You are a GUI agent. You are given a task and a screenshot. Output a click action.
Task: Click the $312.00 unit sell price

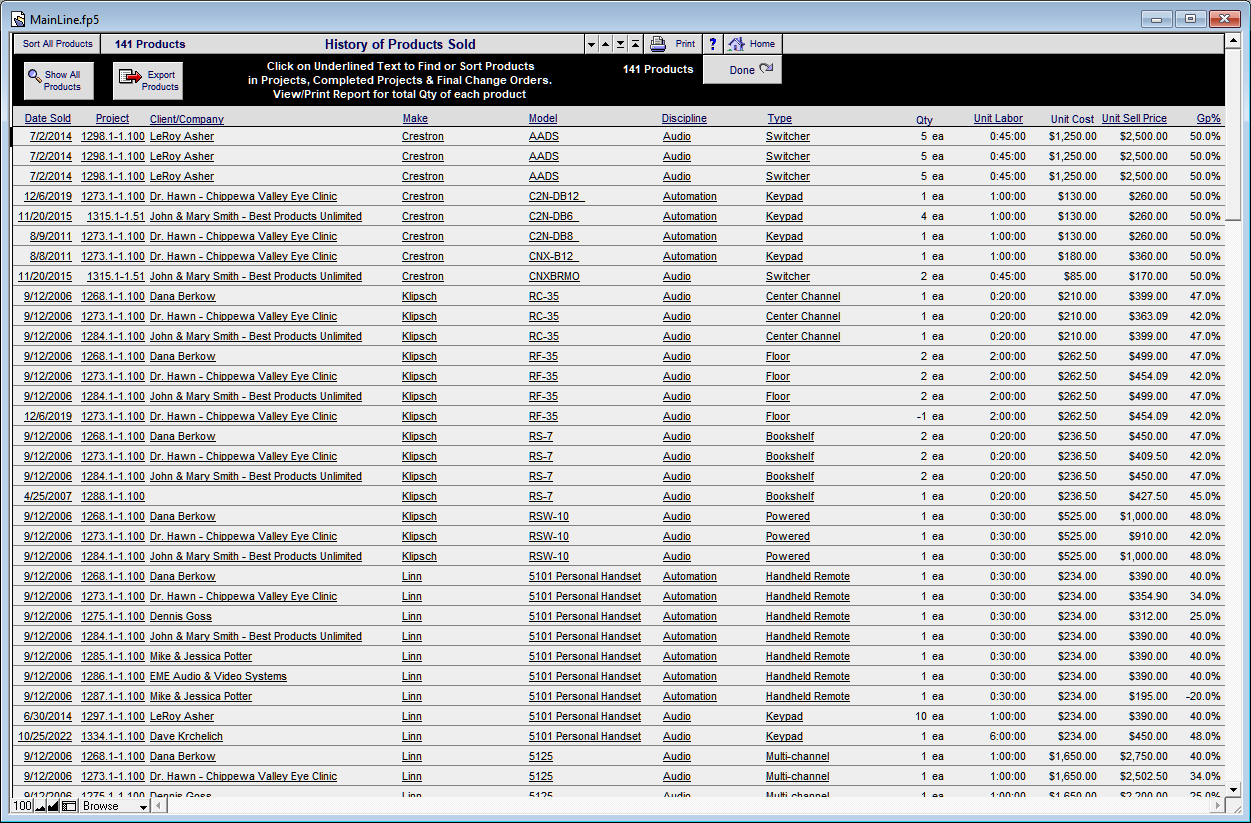[1146, 616]
